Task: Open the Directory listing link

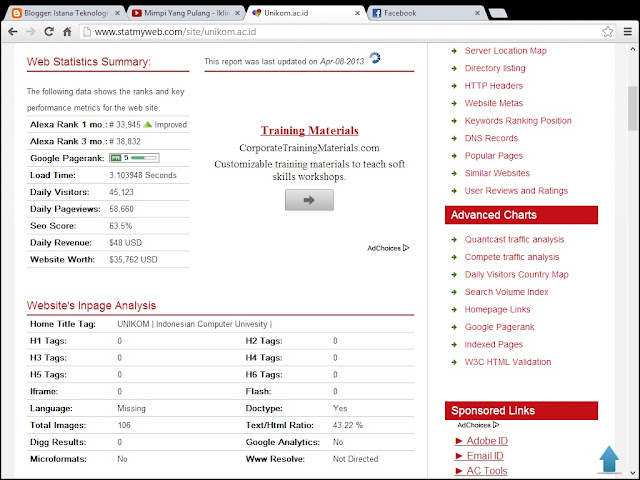Action: [495, 68]
